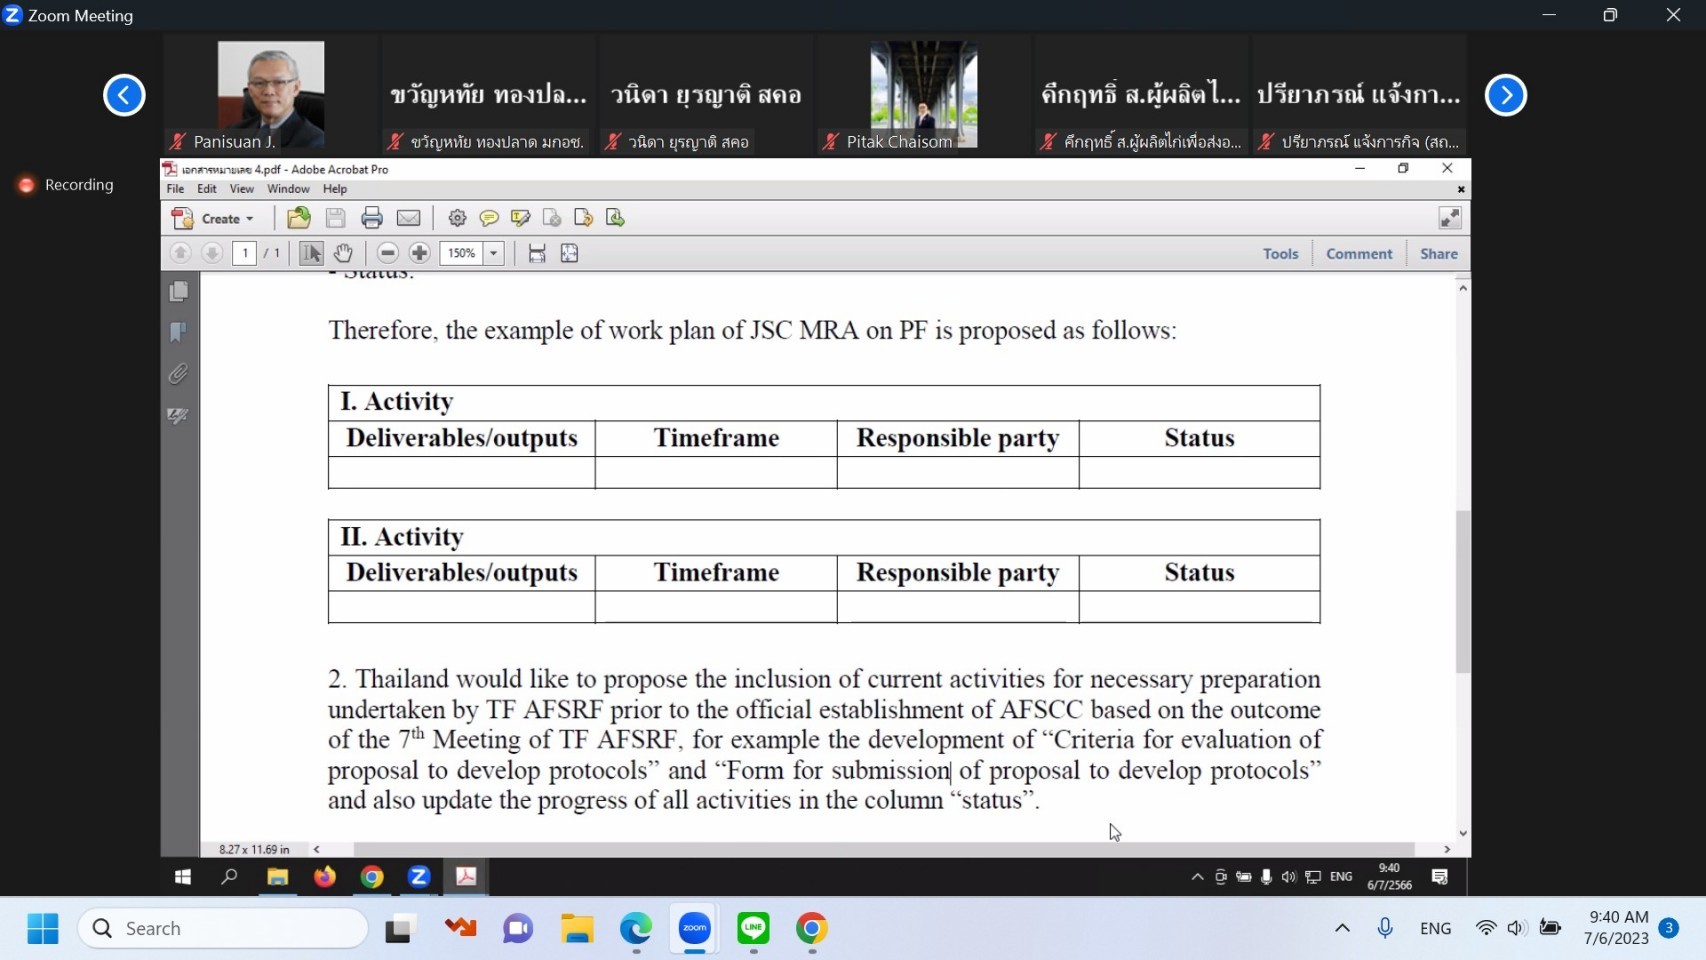Open the Signatures side panel

point(179,416)
